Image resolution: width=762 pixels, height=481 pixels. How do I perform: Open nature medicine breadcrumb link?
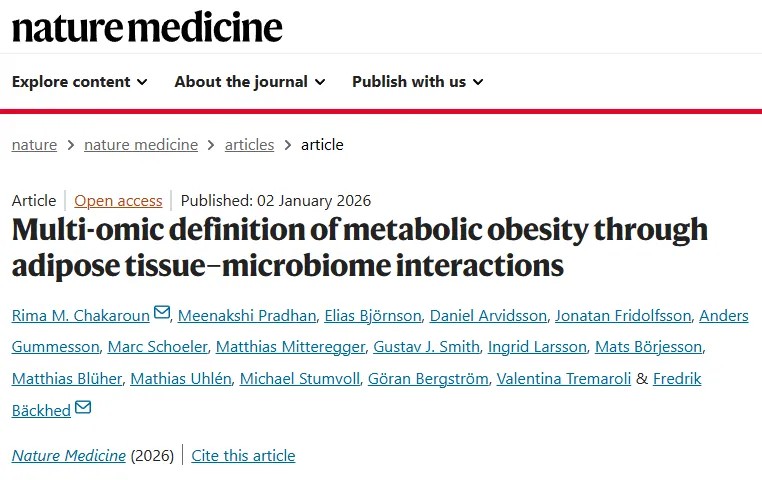141,145
